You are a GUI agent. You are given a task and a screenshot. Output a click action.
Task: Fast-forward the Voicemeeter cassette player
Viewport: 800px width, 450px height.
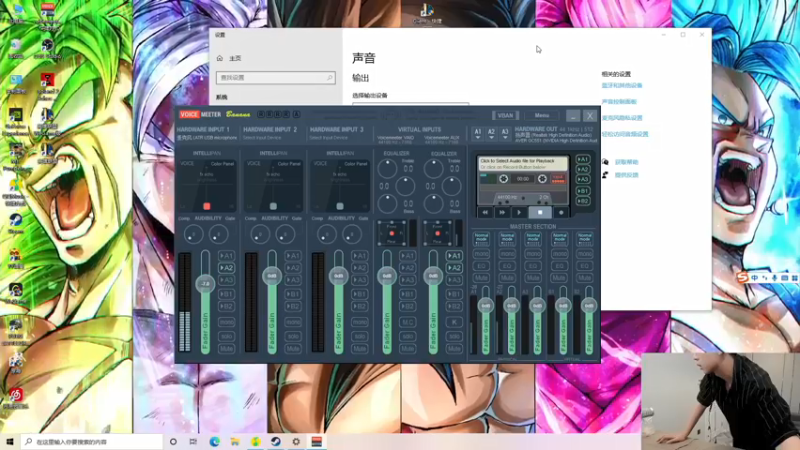[502, 212]
